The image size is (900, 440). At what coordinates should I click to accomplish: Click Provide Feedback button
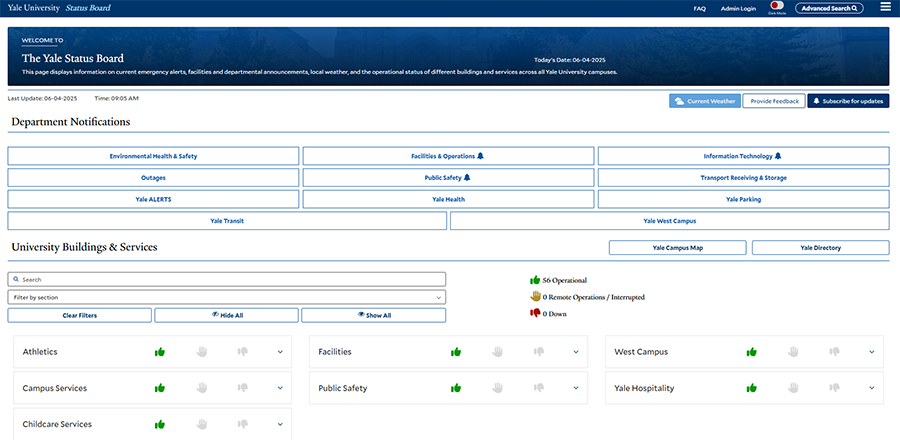pyautogui.click(x=774, y=101)
